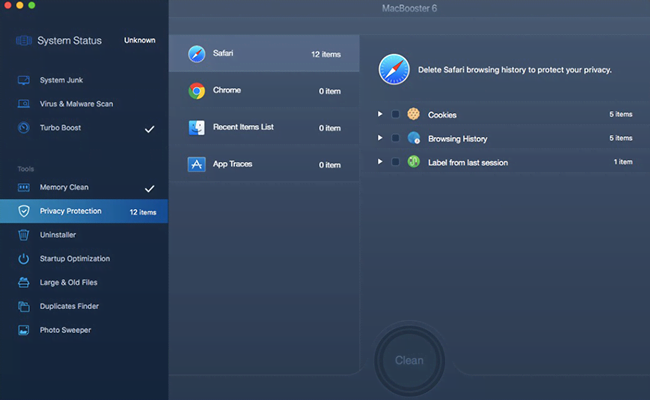The image size is (650, 400).
Task: Open Duplicates Finder
Action: pyautogui.click(x=84, y=306)
